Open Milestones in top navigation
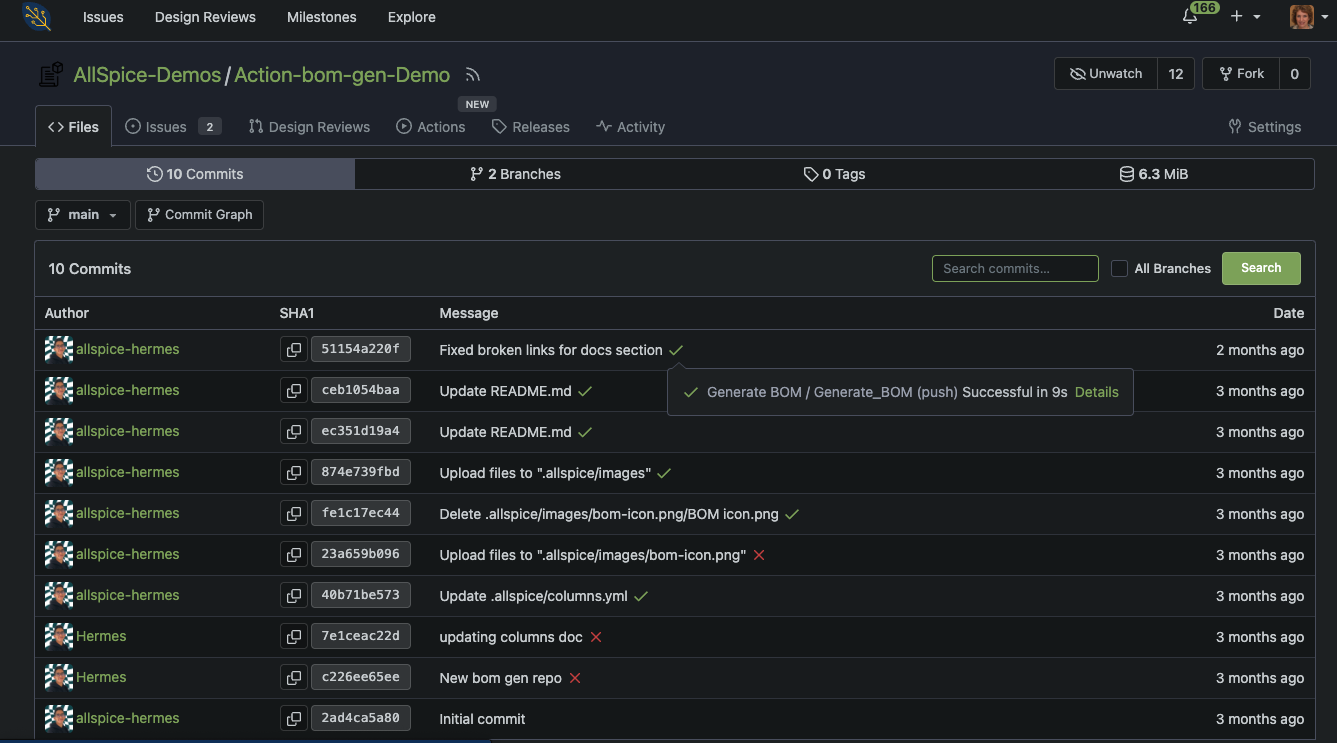1337x743 pixels. [322, 17]
